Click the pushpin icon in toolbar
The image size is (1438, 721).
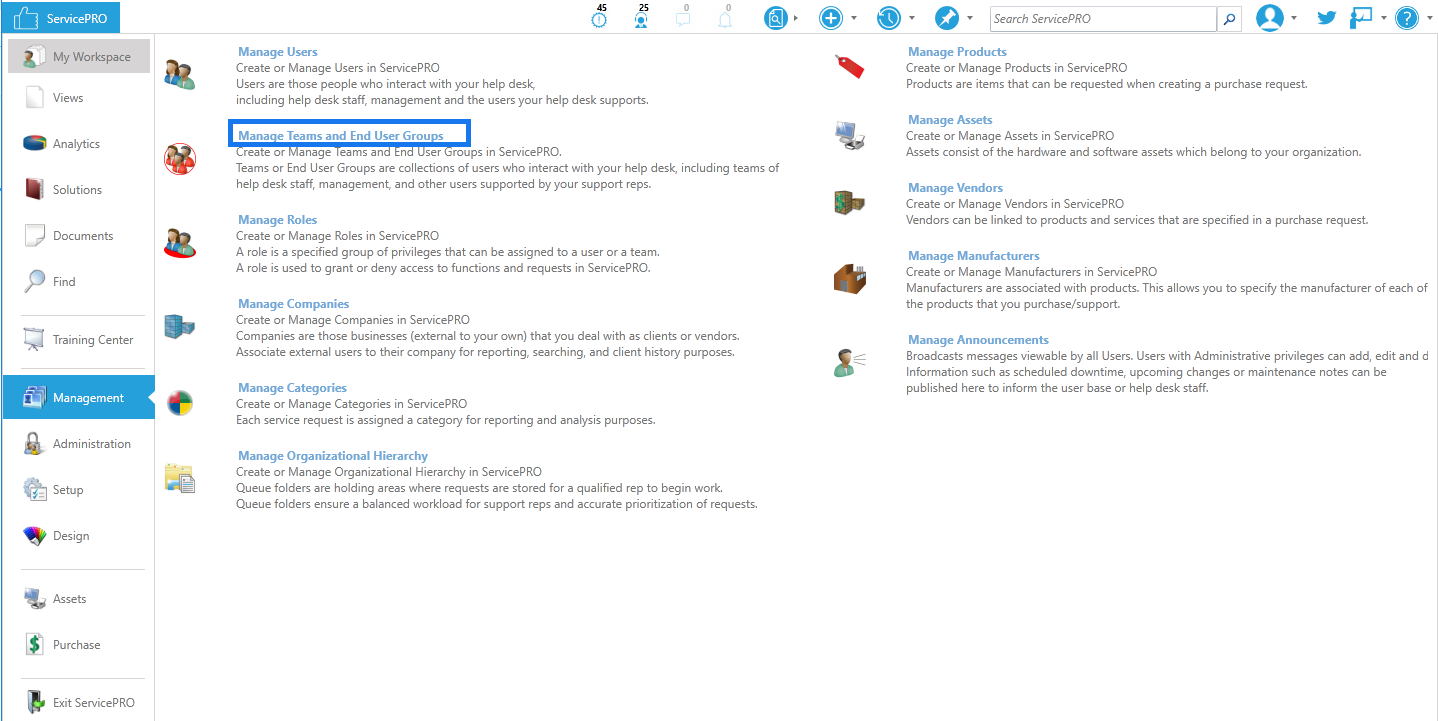[947, 18]
